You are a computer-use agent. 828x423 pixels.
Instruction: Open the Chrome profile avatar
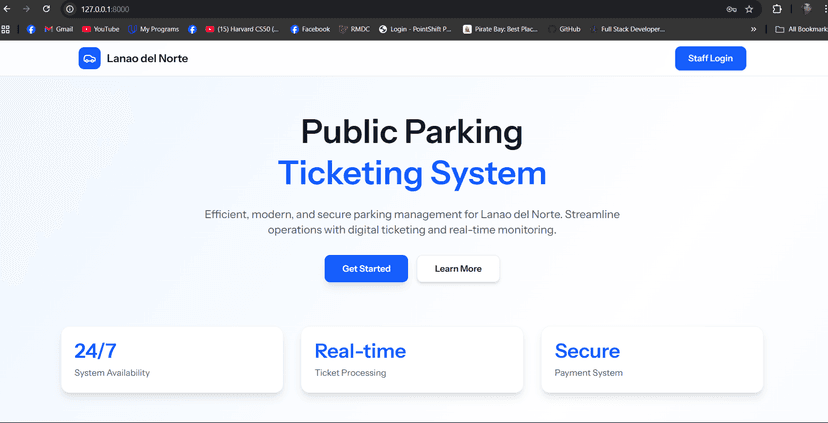(806, 9)
